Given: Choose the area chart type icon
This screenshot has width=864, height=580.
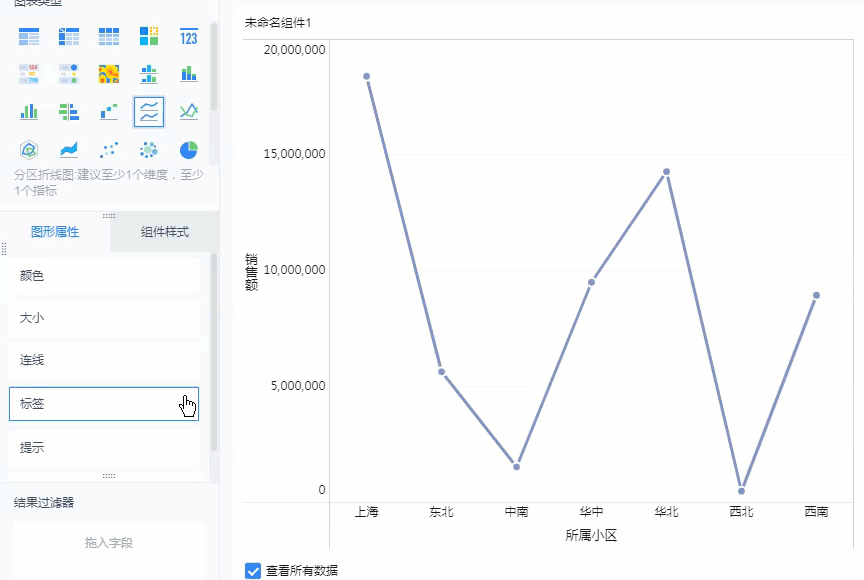Looking at the screenshot, I should click(x=69, y=150).
